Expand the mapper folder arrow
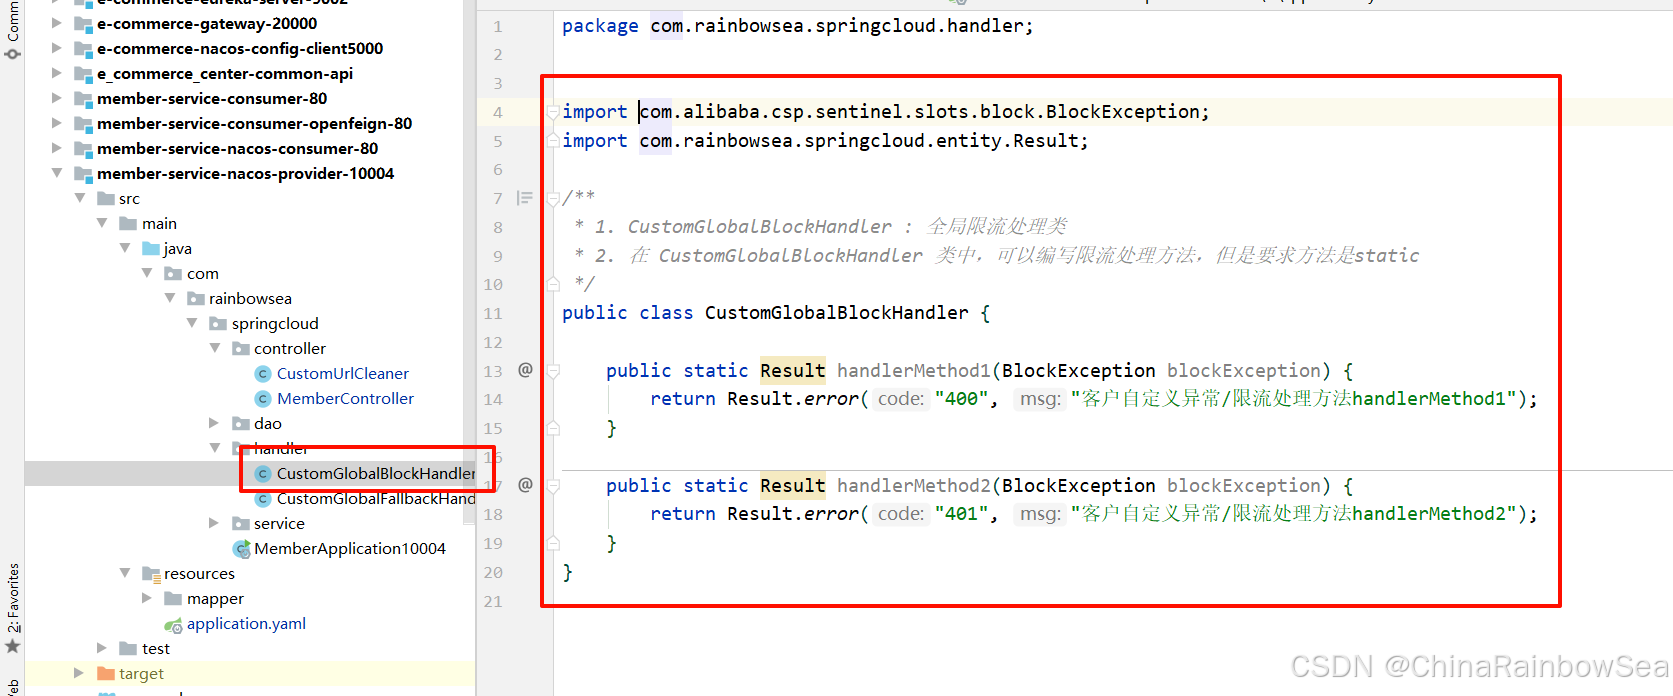This screenshot has width=1673, height=696. pyautogui.click(x=147, y=598)
